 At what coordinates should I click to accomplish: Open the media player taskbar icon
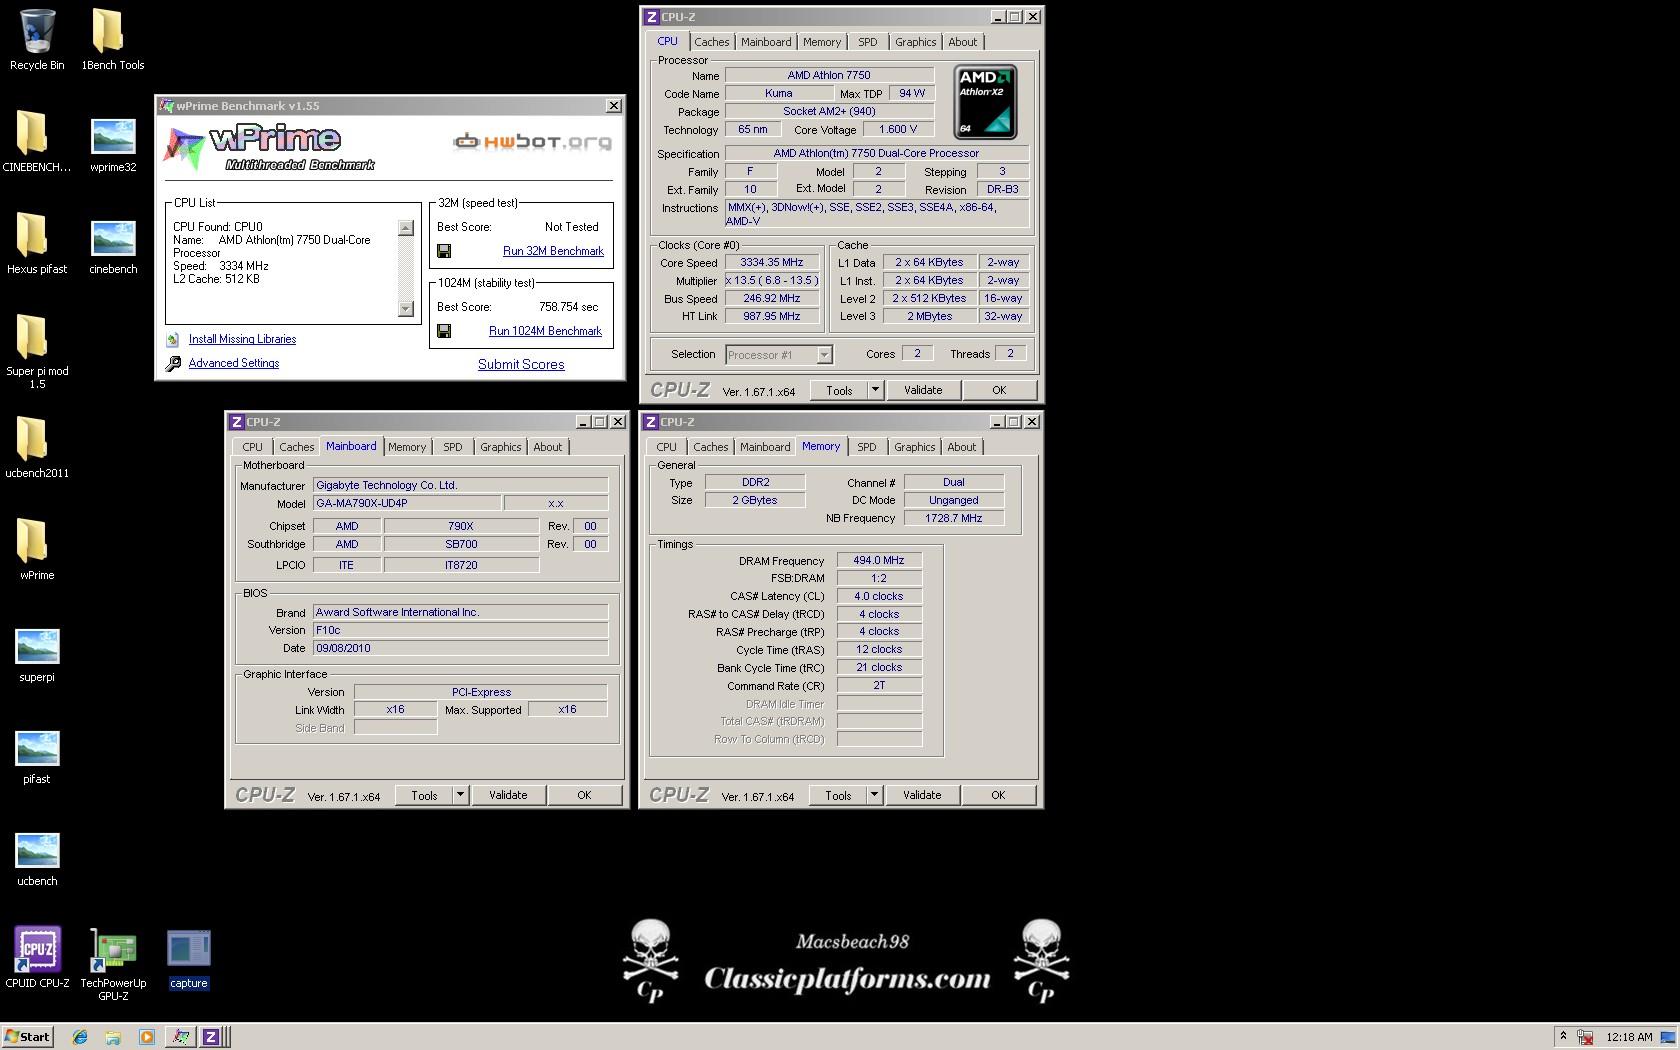146,1037
